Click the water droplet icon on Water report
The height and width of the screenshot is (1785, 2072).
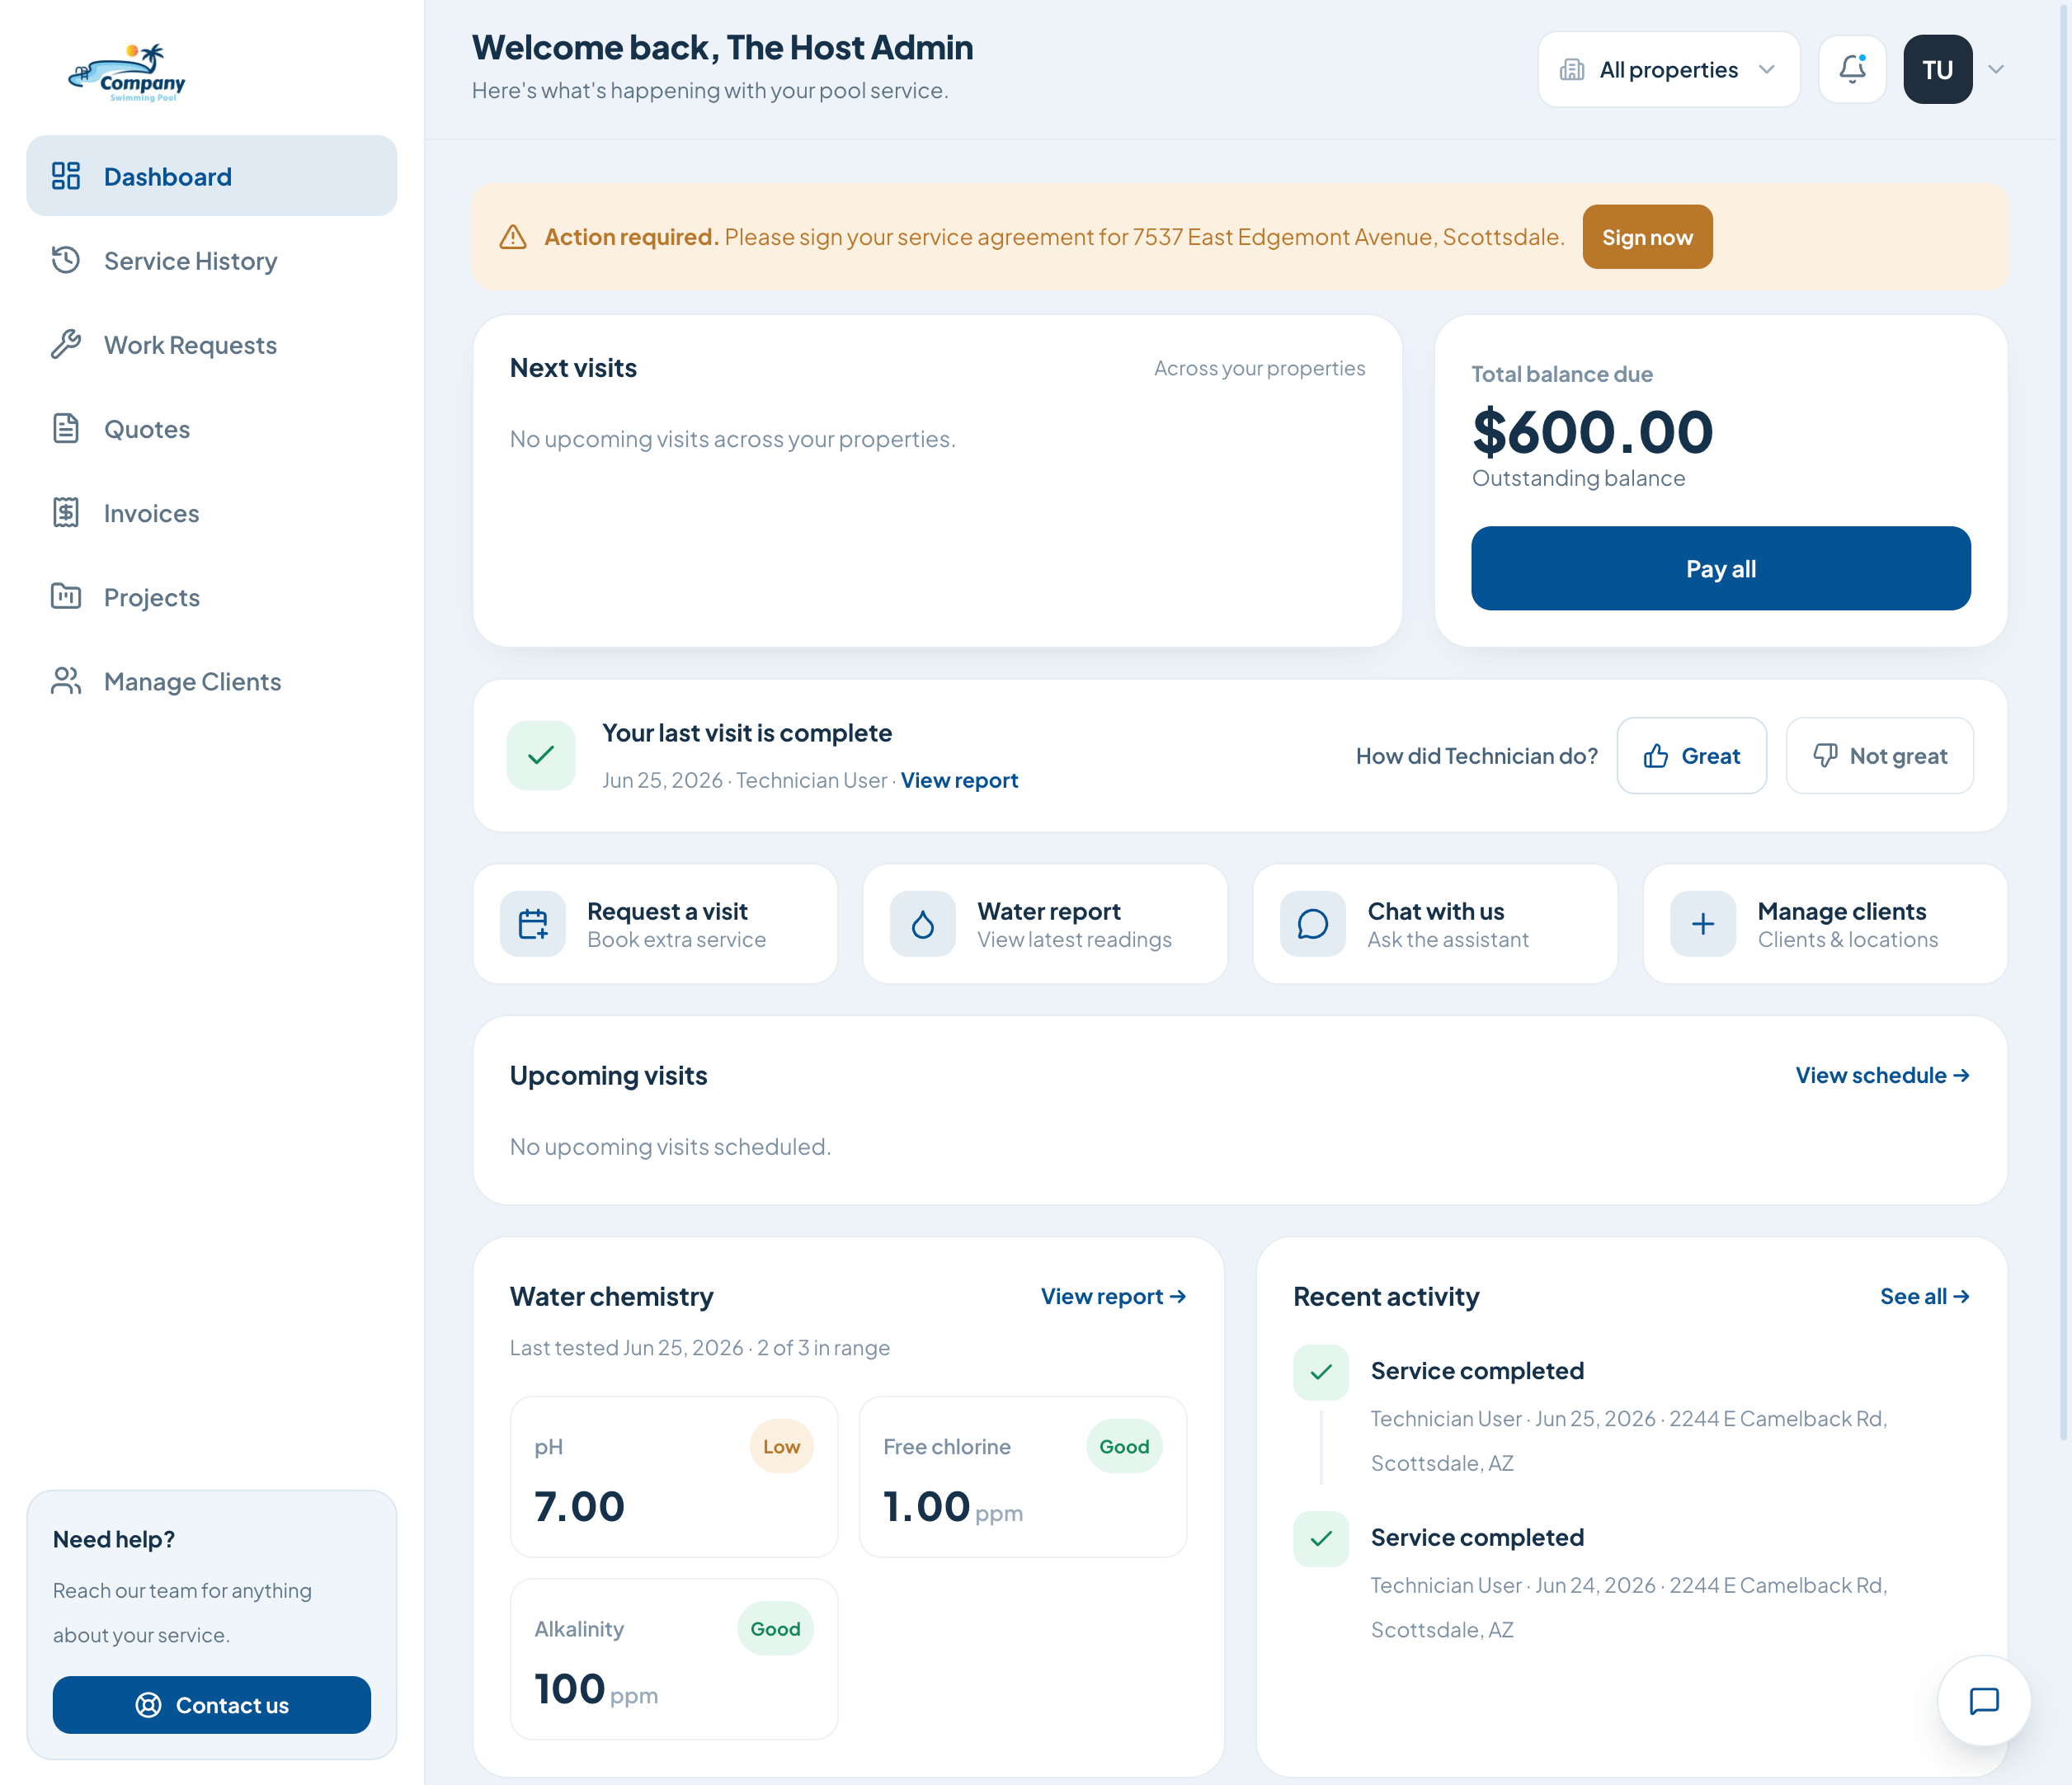point(923,923)
